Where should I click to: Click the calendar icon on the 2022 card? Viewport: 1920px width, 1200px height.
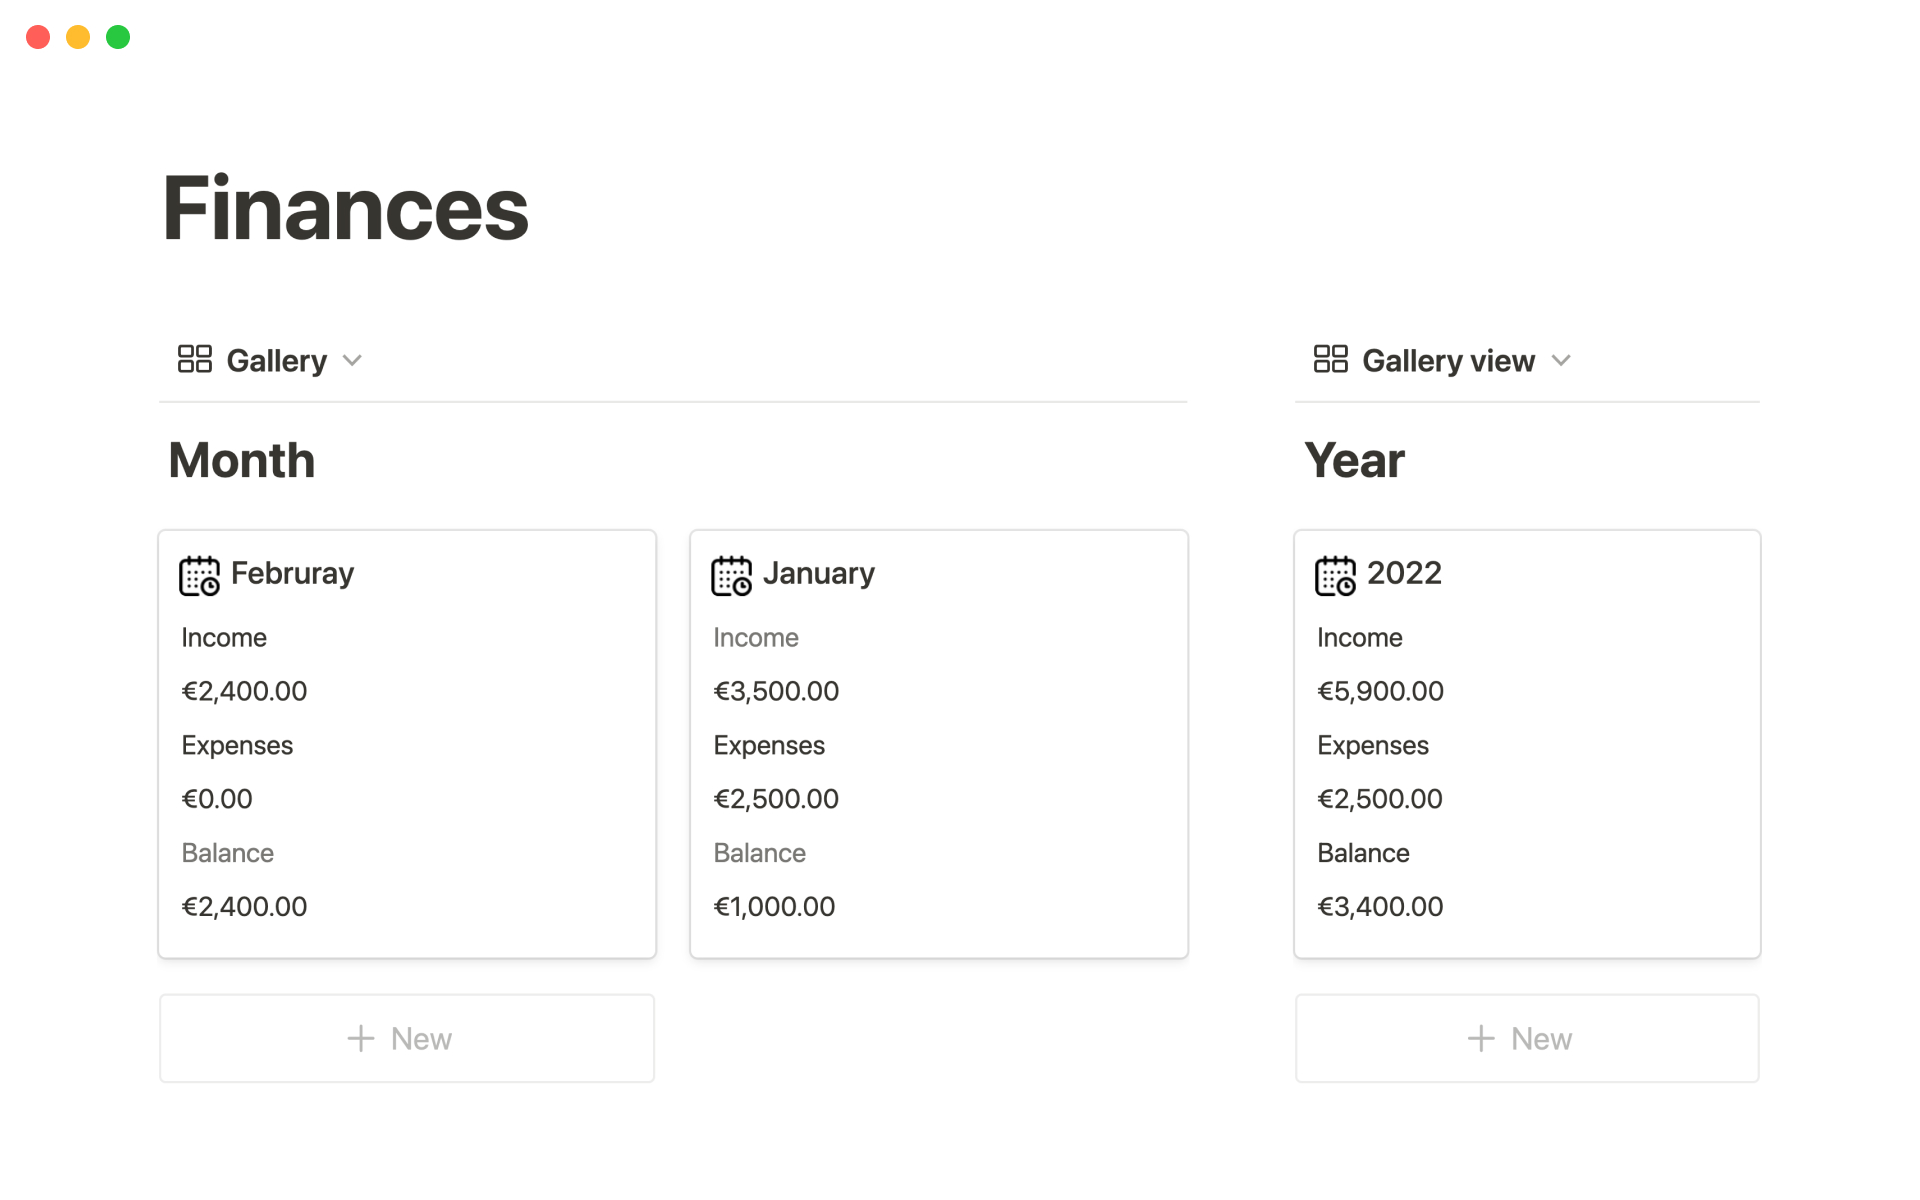pos(1335,576)
